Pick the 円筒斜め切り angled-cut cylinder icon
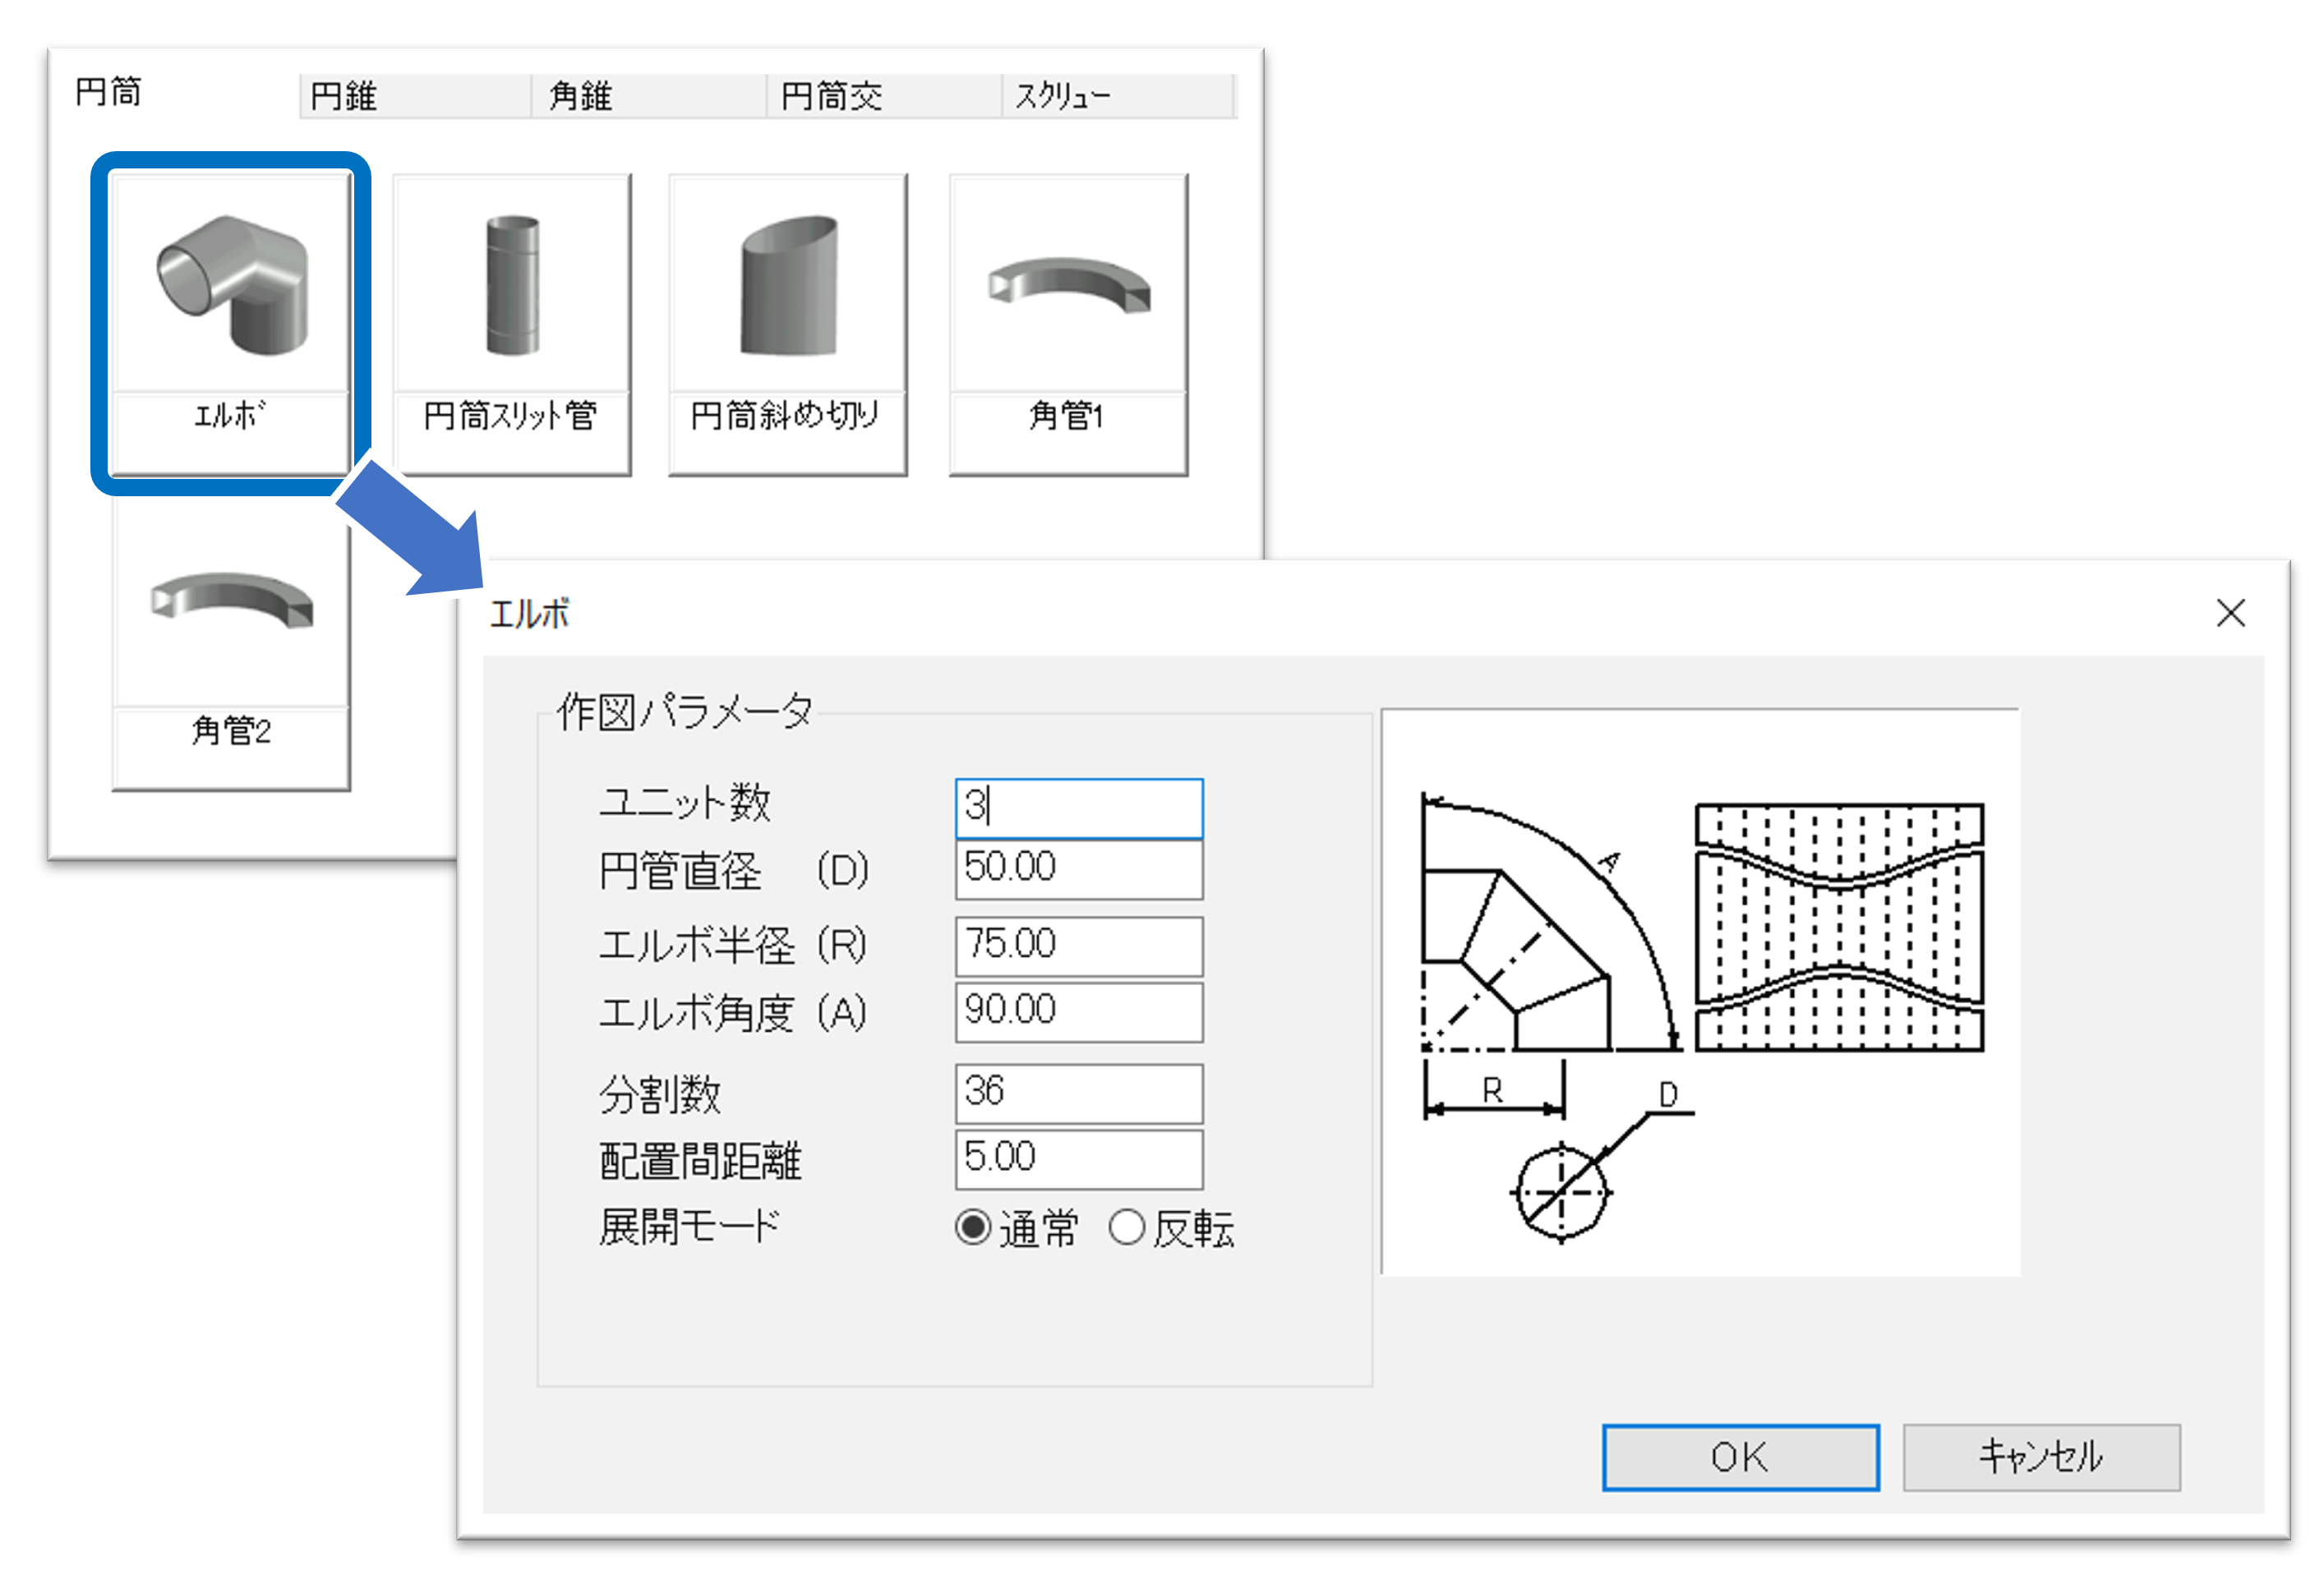The height and width of the screenshot is (1570, 2324). click(x=788, y=285)
